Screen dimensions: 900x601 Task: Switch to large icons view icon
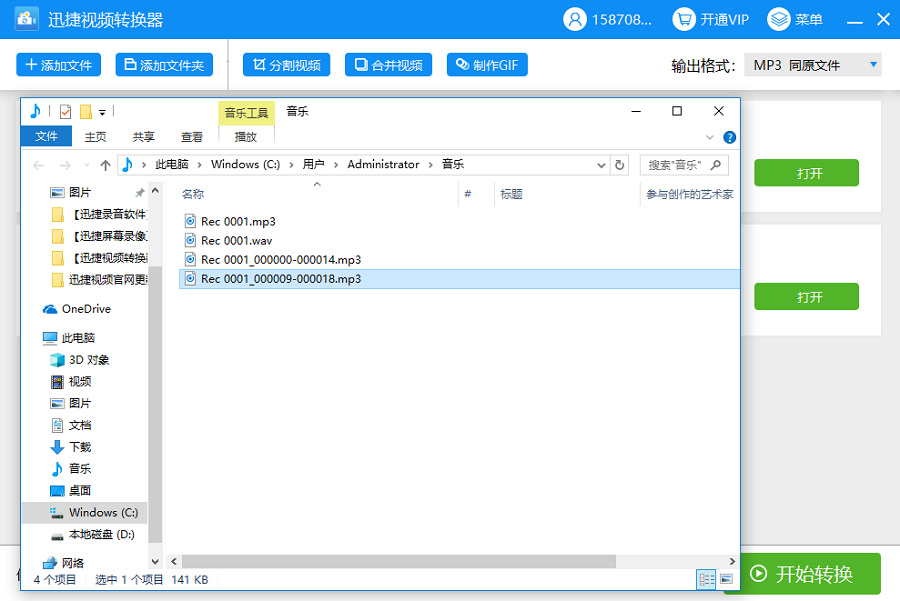point(727,579)
